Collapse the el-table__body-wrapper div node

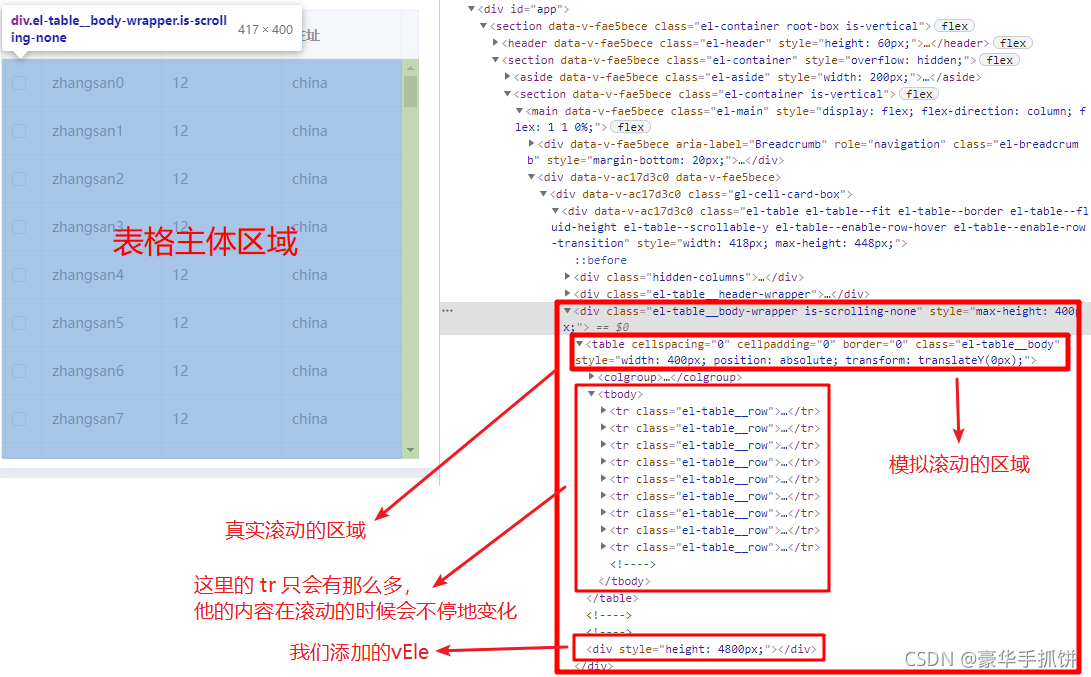567,311
